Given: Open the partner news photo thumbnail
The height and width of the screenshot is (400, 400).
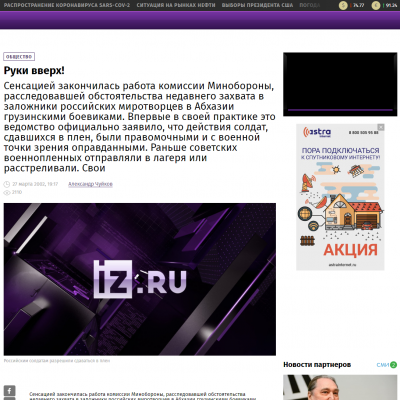Looking at the screenshot, I should click(340, 387).
